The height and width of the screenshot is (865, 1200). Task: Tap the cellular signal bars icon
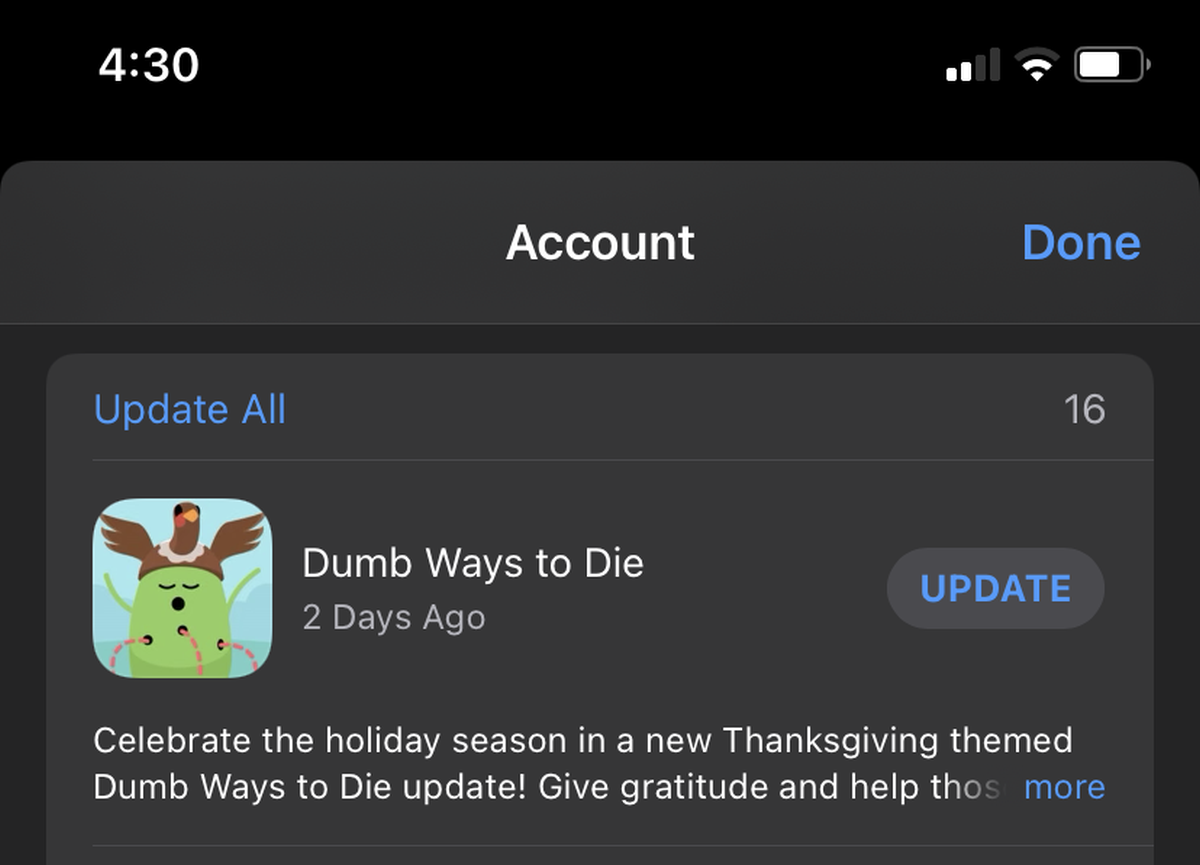pyautogui.click(x=973, y=66)
